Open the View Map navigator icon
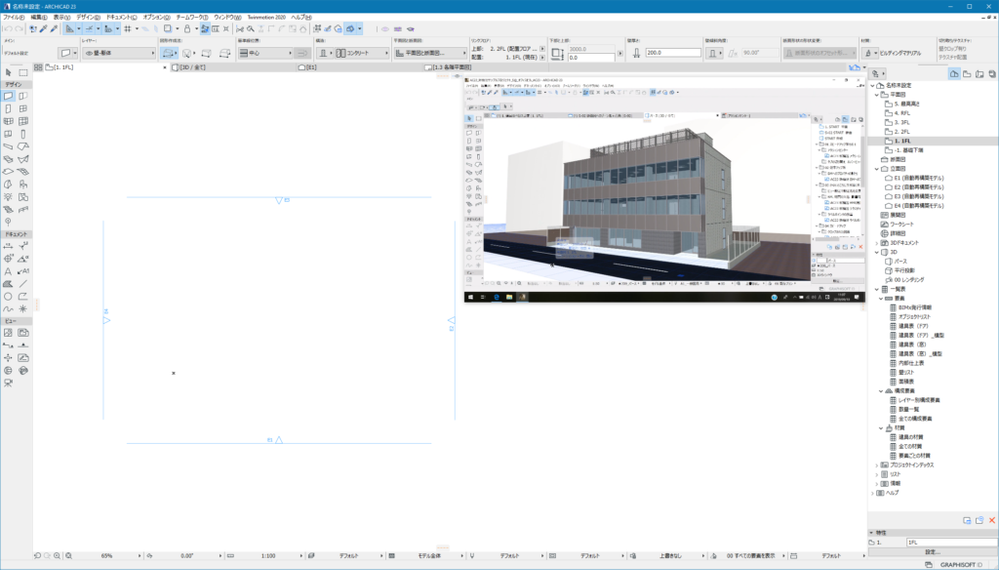Screen dimensions: 999x570 [x=967, y=74]
